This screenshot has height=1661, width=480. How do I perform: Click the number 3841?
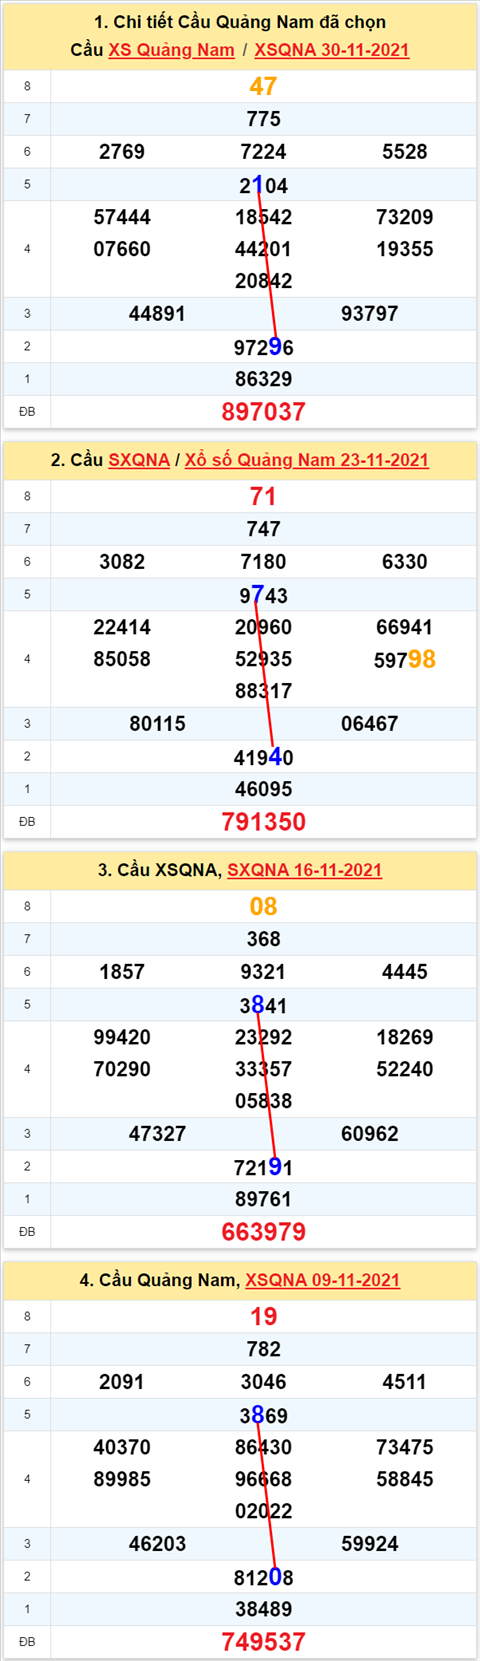(x=263, y=1005)
